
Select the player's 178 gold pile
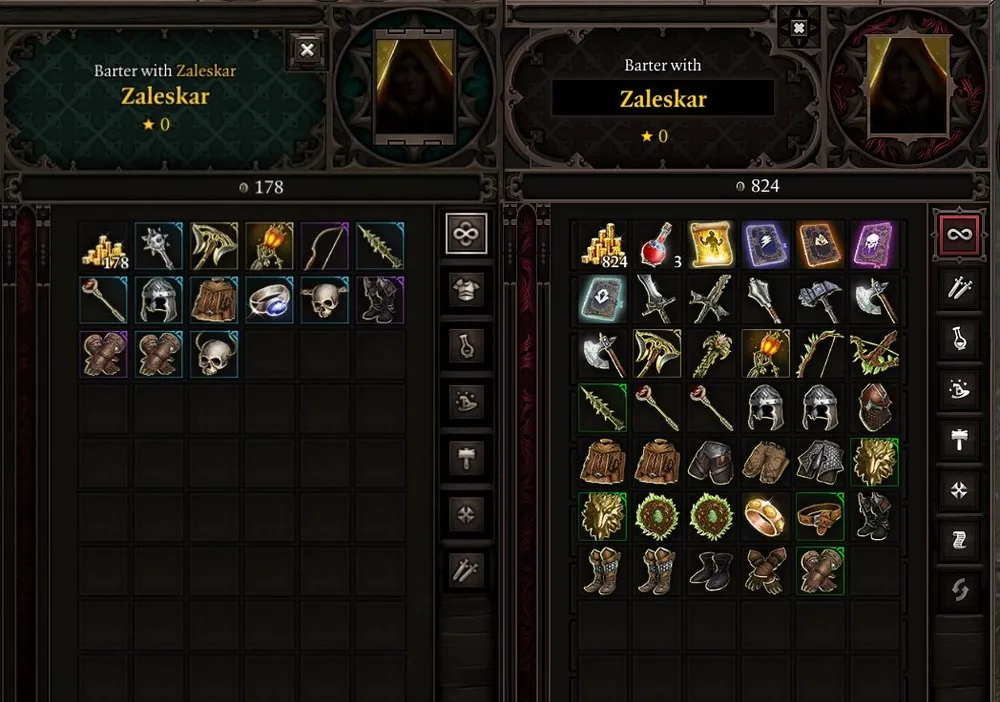[104, 245]
